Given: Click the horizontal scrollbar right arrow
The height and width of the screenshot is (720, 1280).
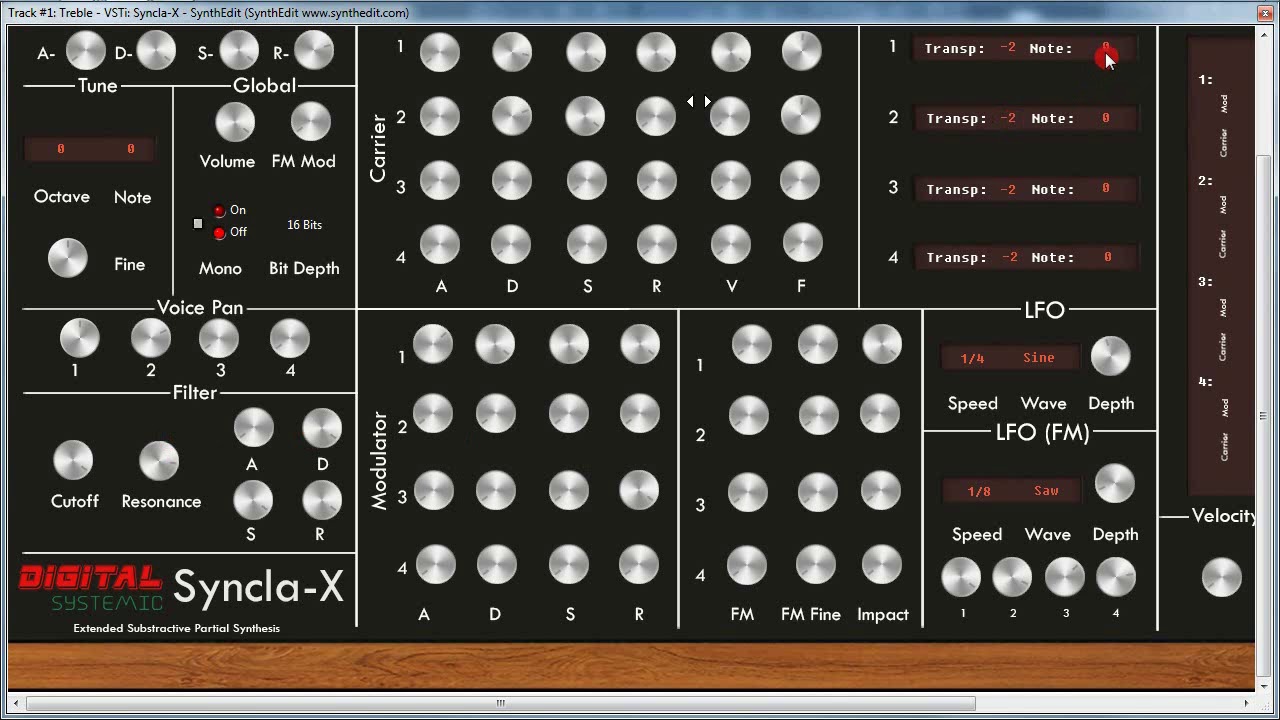Looking at the screenshot, I should 1246,704.
